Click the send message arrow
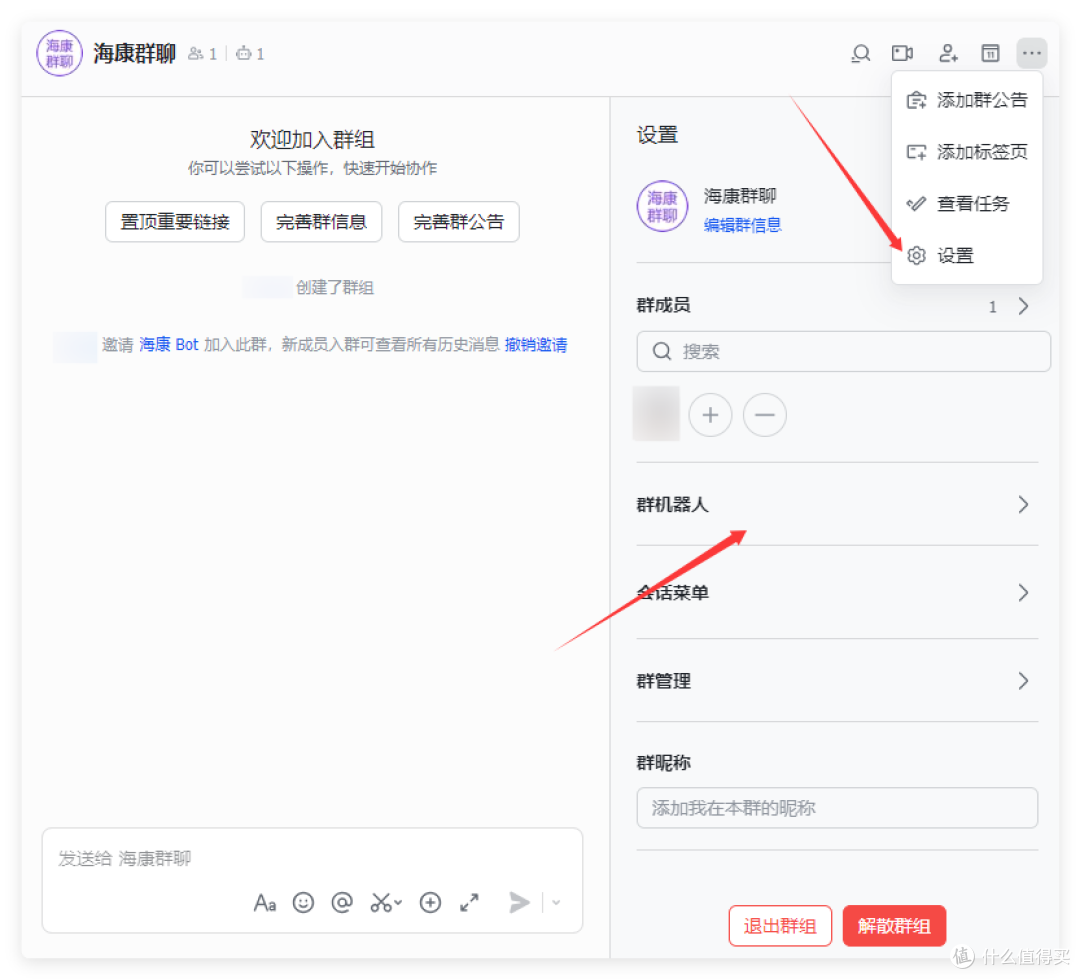 519,902
